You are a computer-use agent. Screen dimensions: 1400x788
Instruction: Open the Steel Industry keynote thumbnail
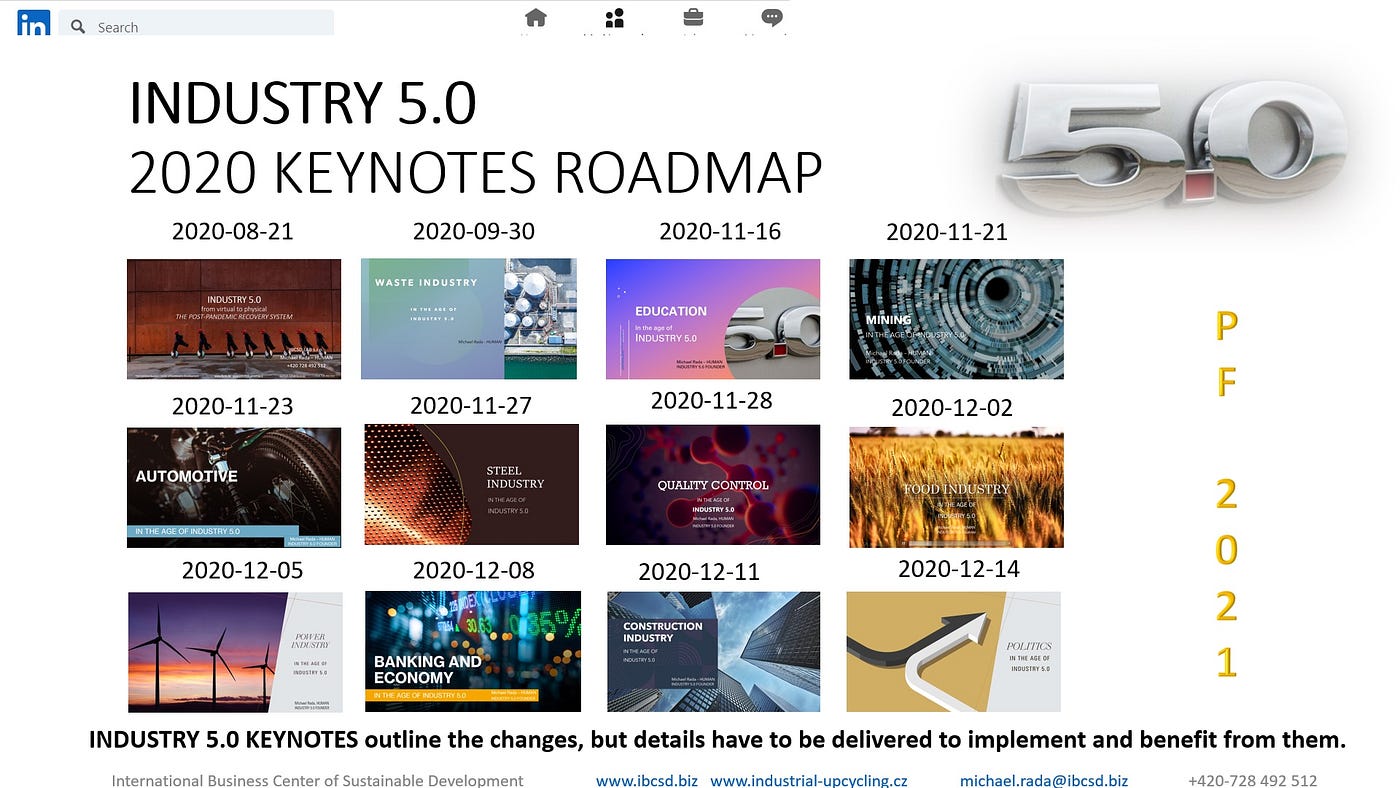[471, 485]
